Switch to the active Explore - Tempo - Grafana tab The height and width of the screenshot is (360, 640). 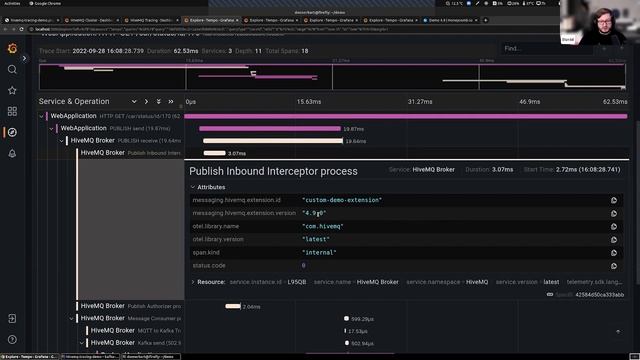click(211, 20)
